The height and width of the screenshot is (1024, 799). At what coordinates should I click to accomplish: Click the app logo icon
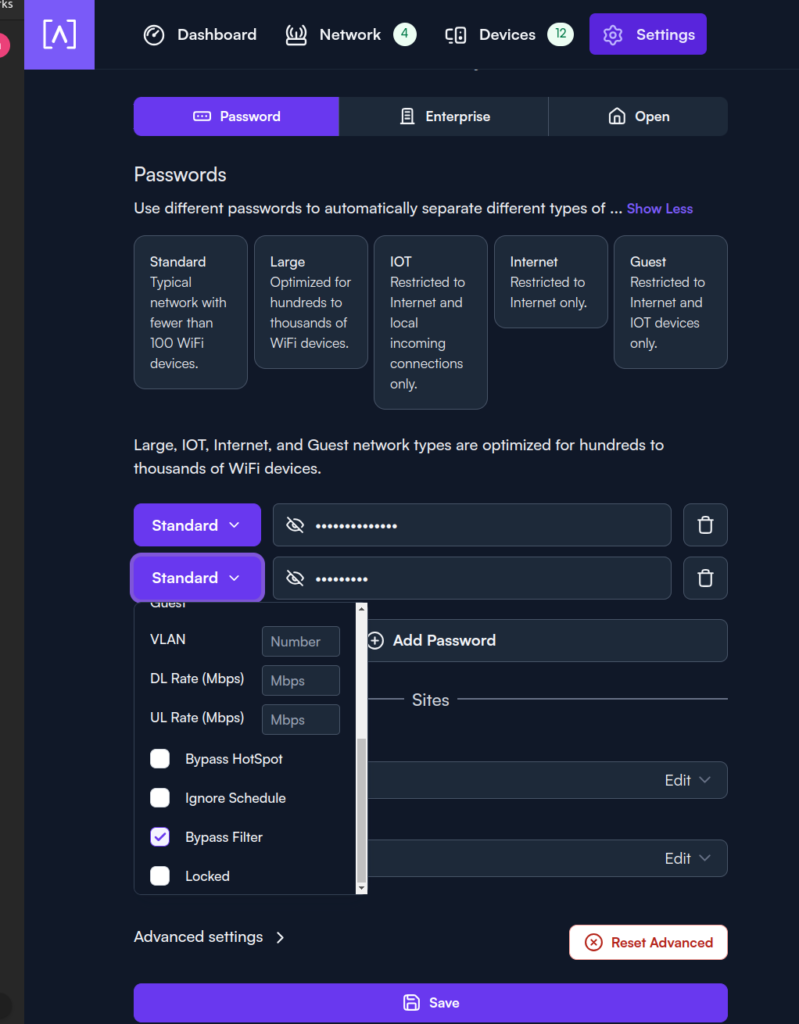tap(60, 35)
